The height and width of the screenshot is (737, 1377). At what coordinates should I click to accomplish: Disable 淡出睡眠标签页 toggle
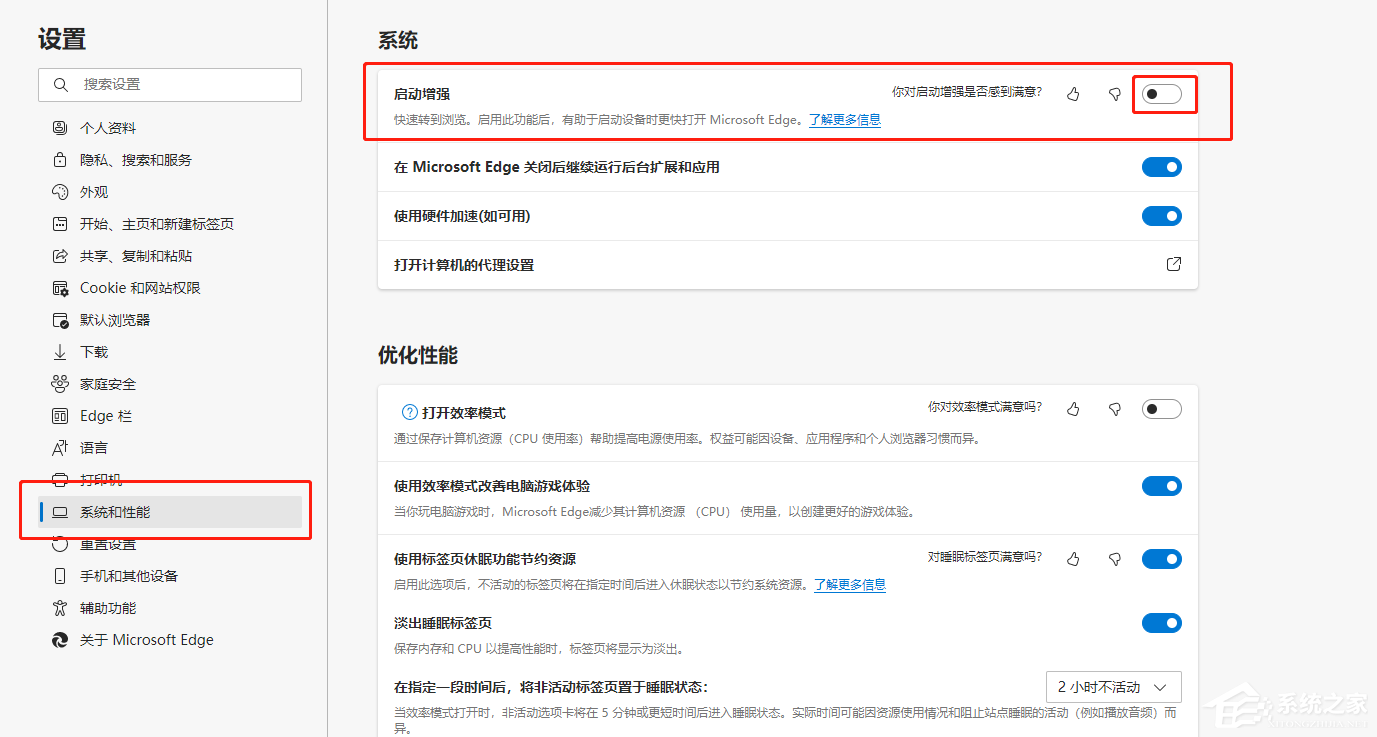(x=1162, y=623)
